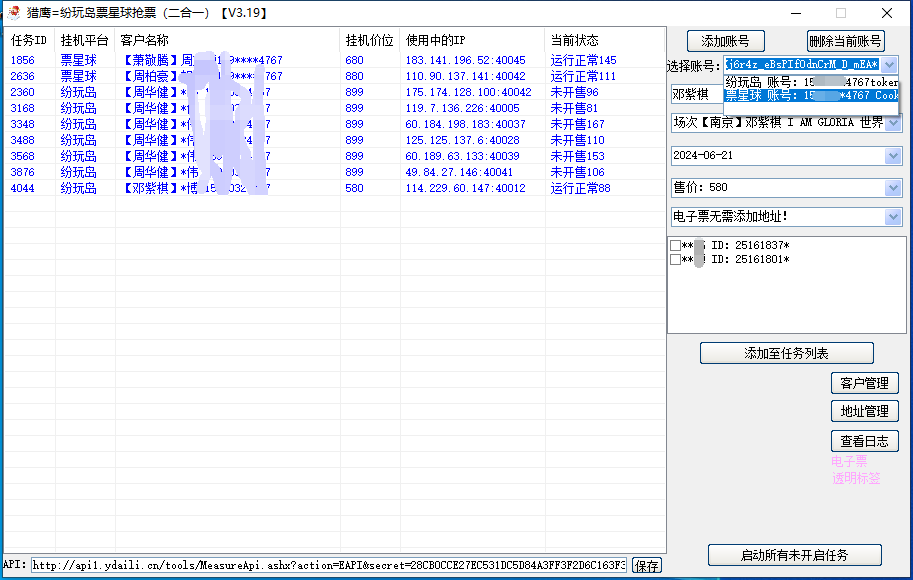Viewport: 913px width, 580px height.
Task: Sort by 挂机平台 column header
Action: [84, 40]
